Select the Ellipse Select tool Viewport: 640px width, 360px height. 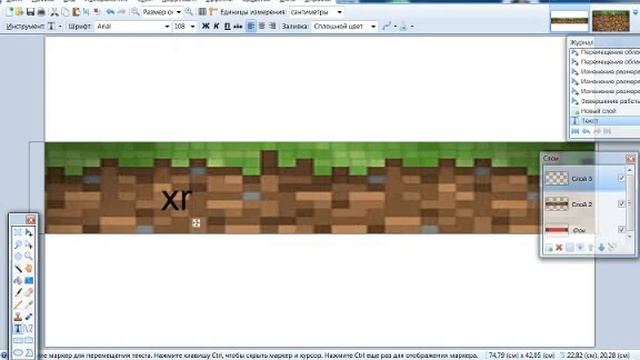[18, 256]
